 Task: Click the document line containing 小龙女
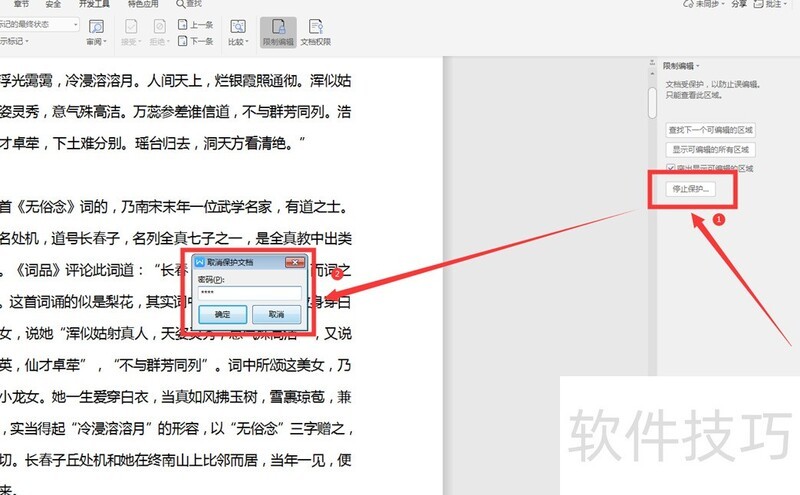pyautogui.click(x=176, y=397)
